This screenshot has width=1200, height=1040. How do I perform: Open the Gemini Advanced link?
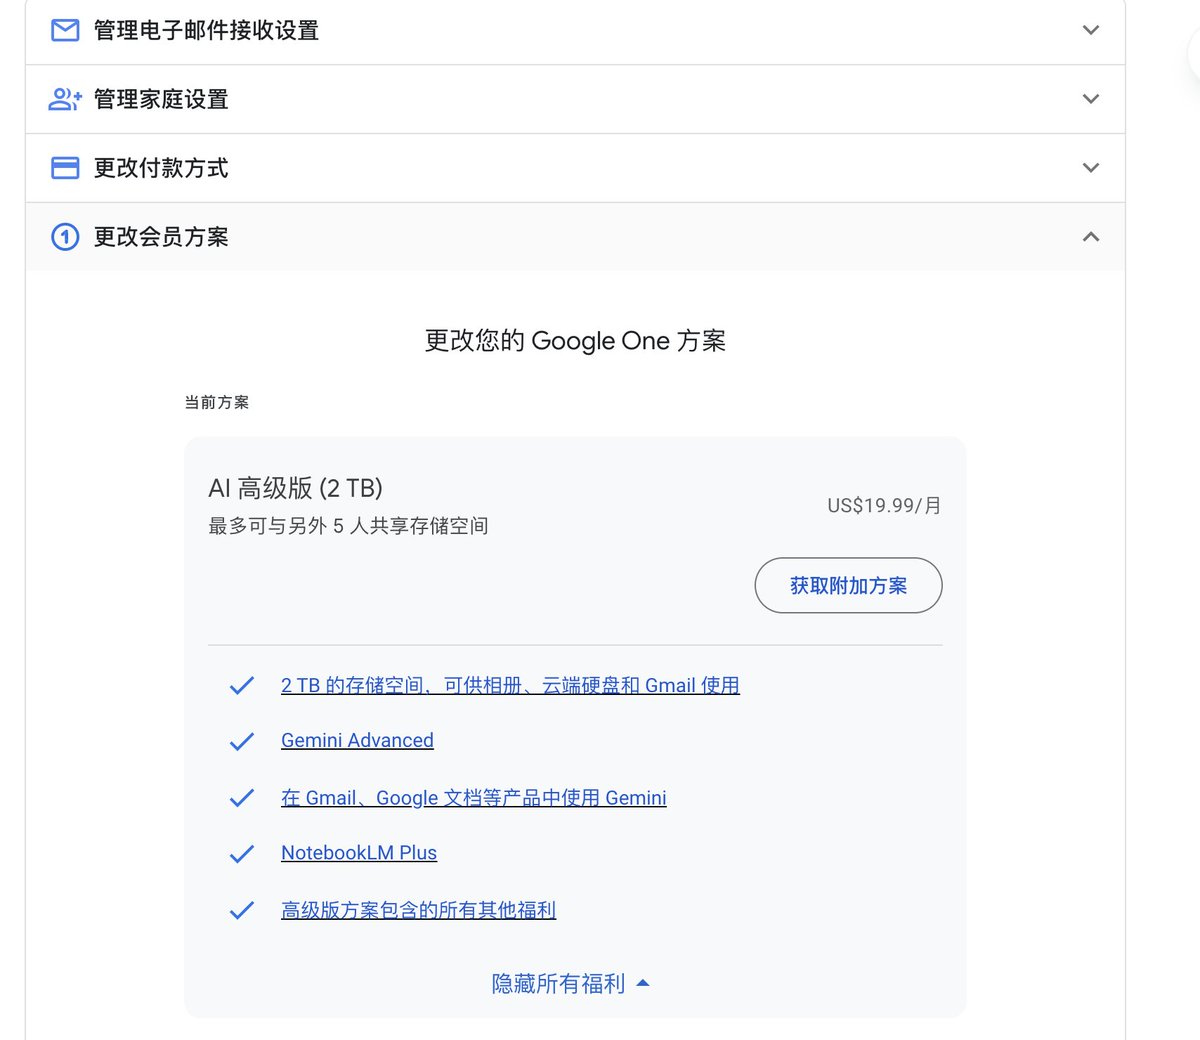(x=357, y=740)
